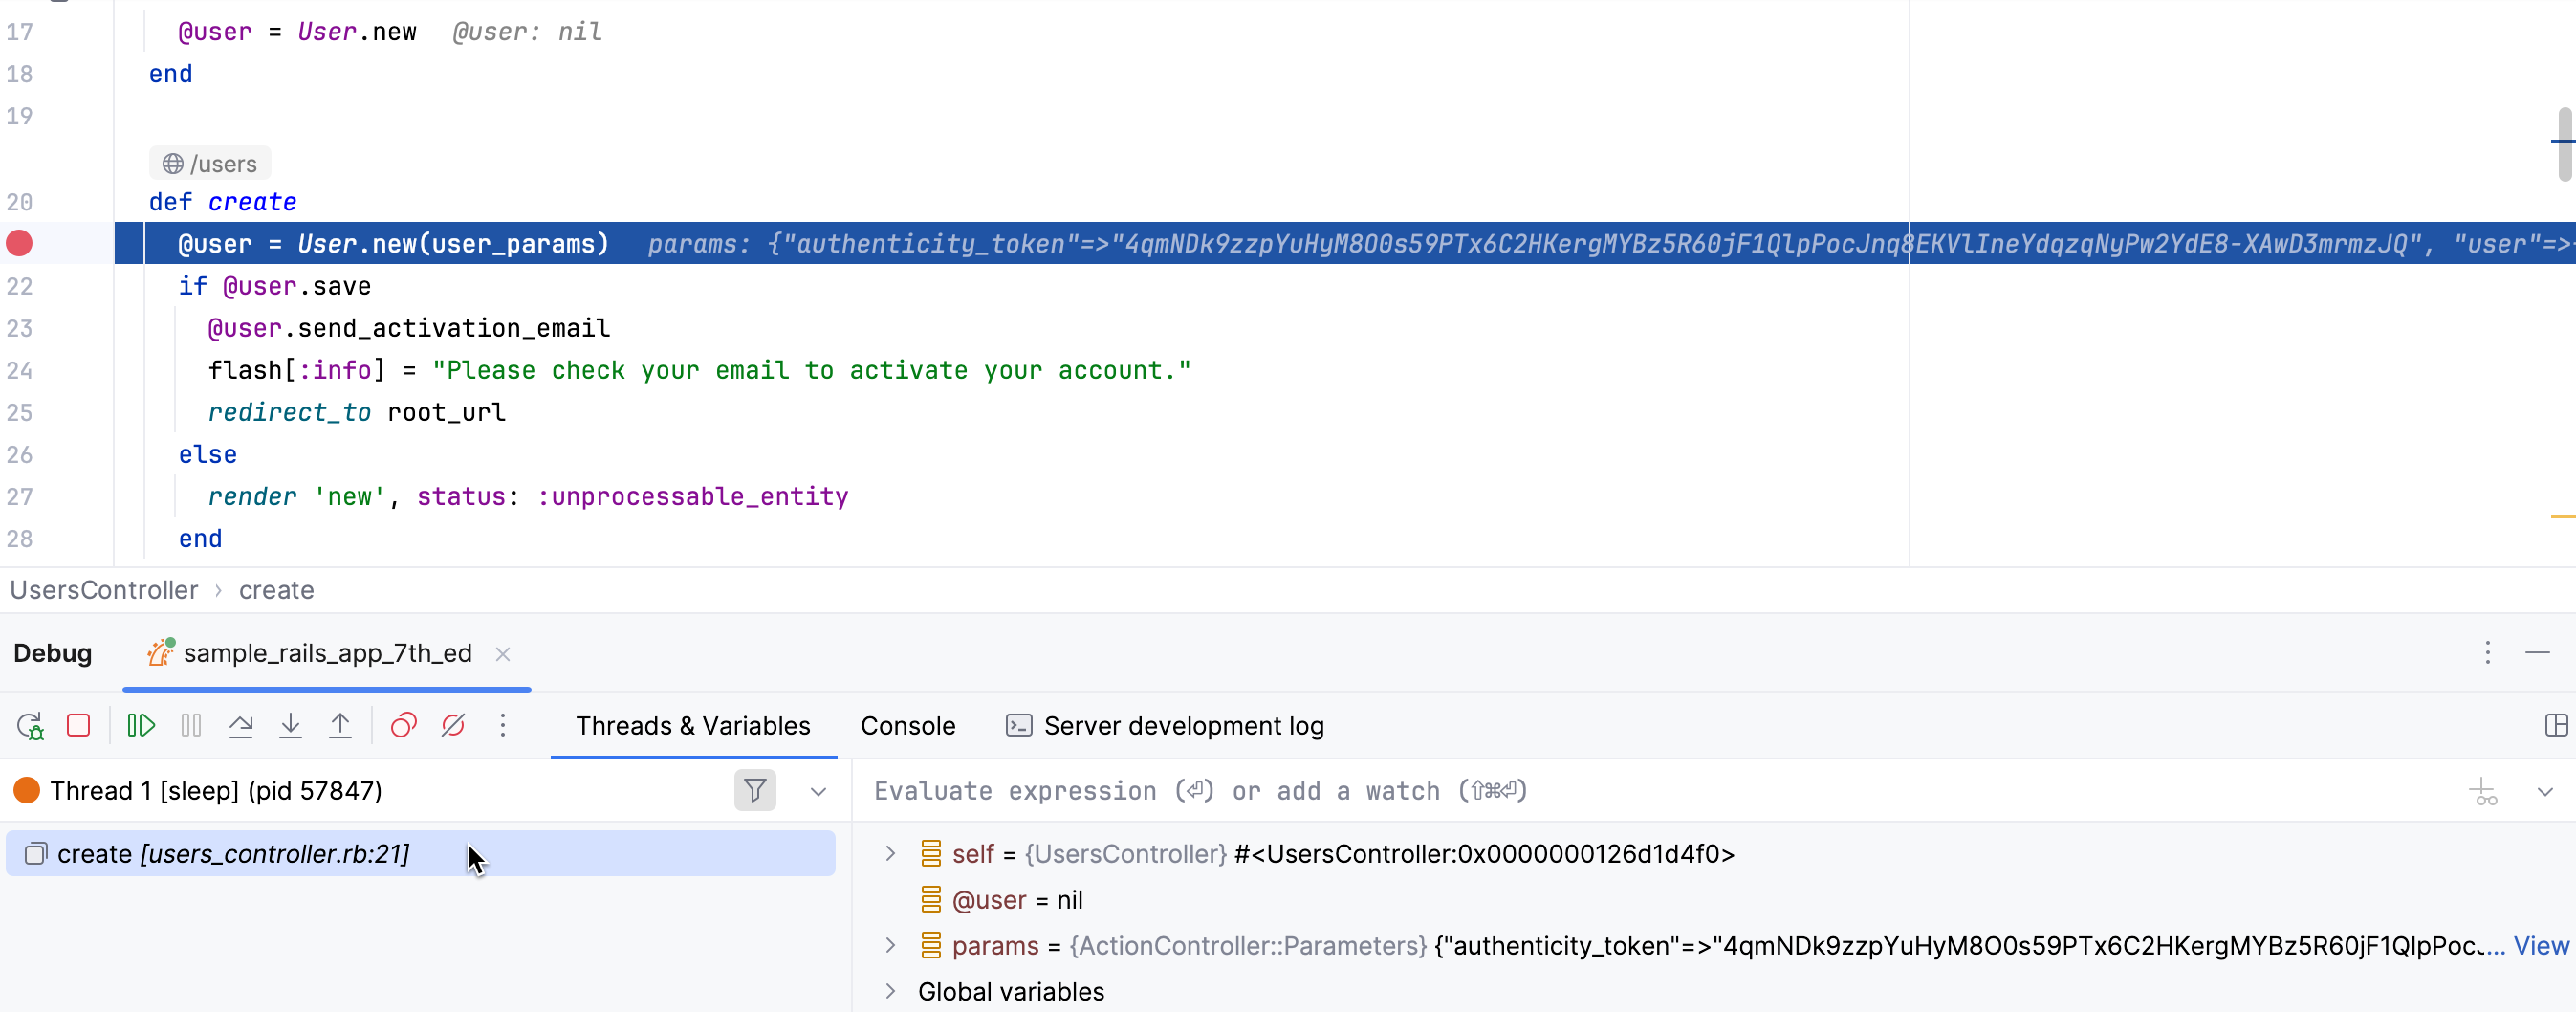The height and width of the screenshot is (1012, 2576).
Task: Click the View link for params value
Action: click(2541, 946)
